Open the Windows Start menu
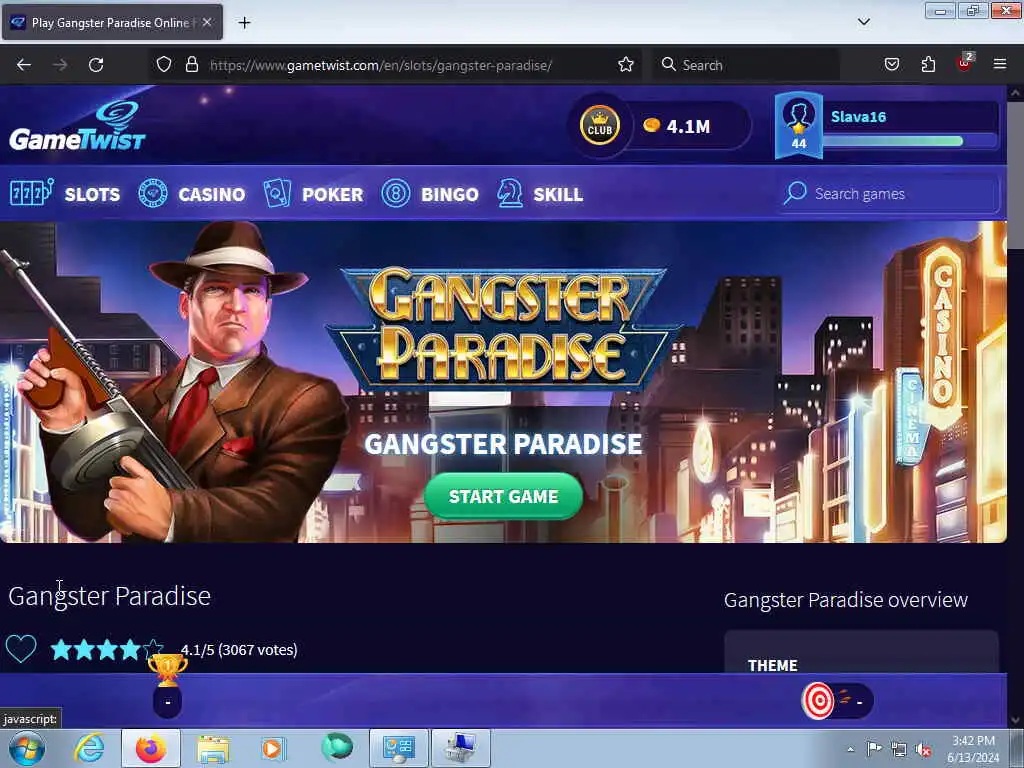 27,748
